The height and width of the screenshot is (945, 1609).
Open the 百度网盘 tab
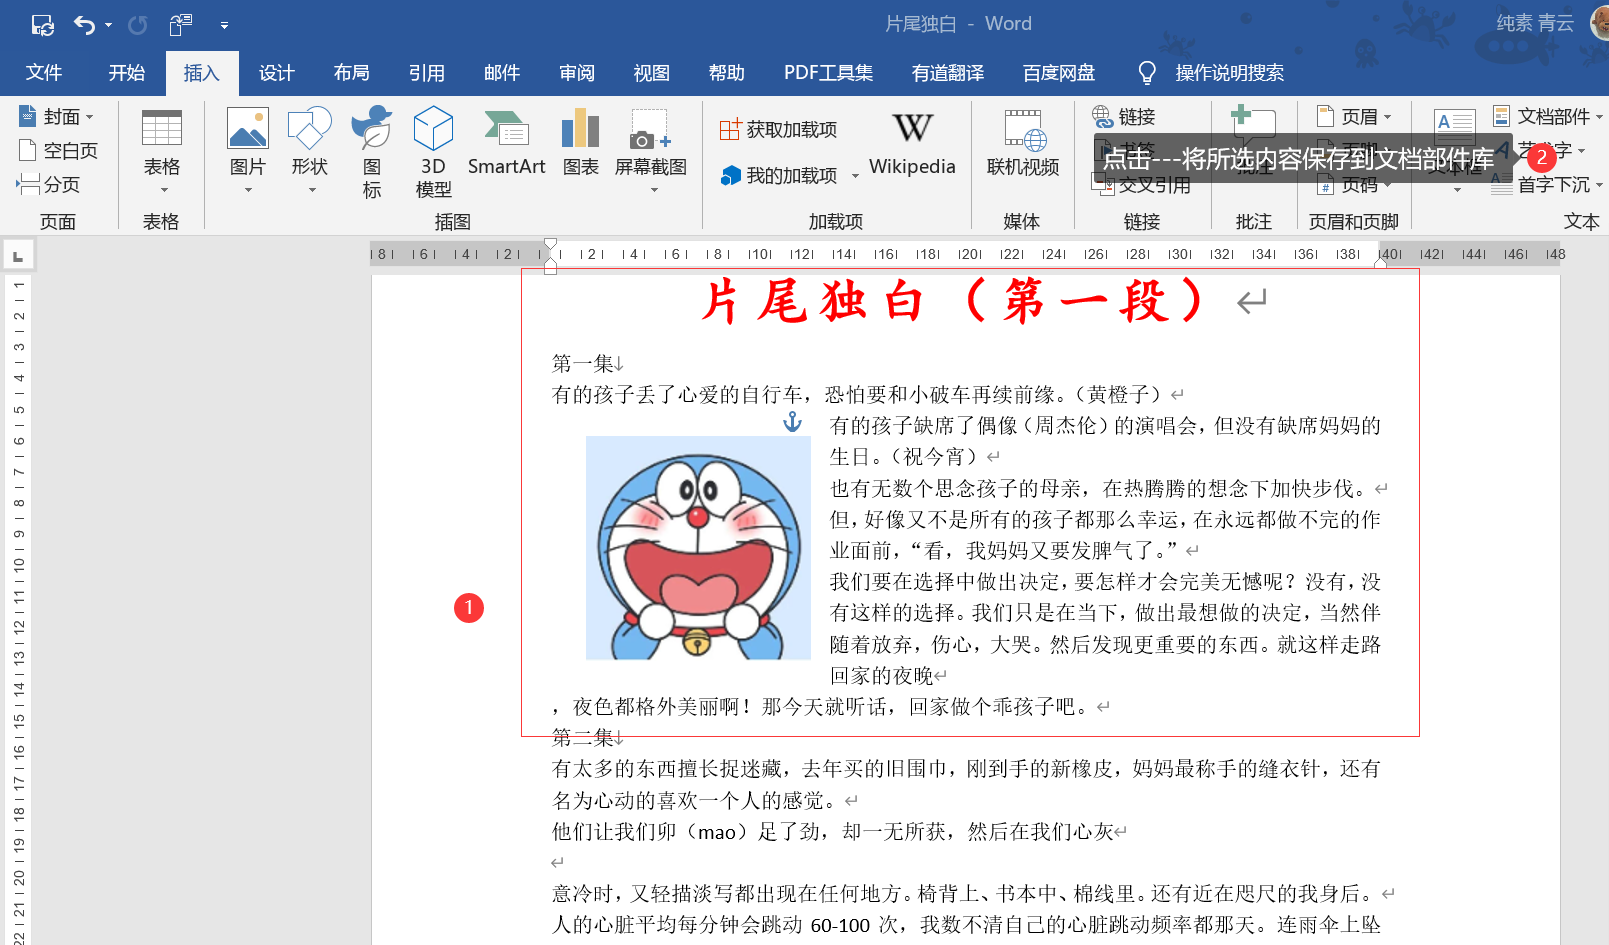(x=1059, y=73)
